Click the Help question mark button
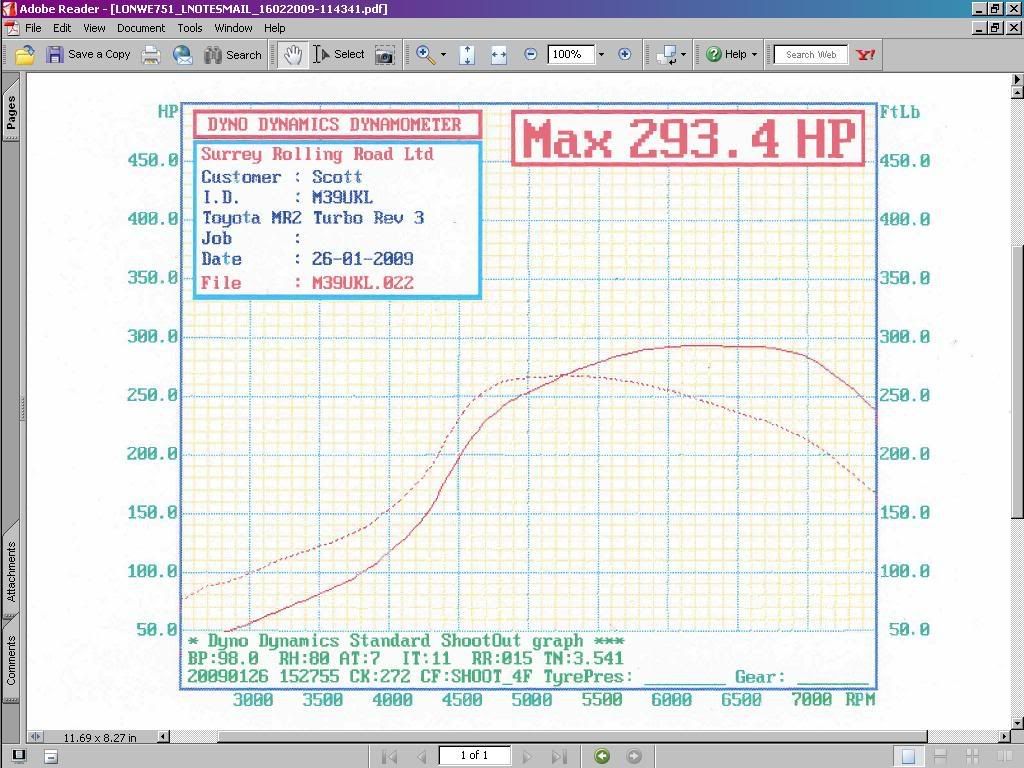 [726, 55]
